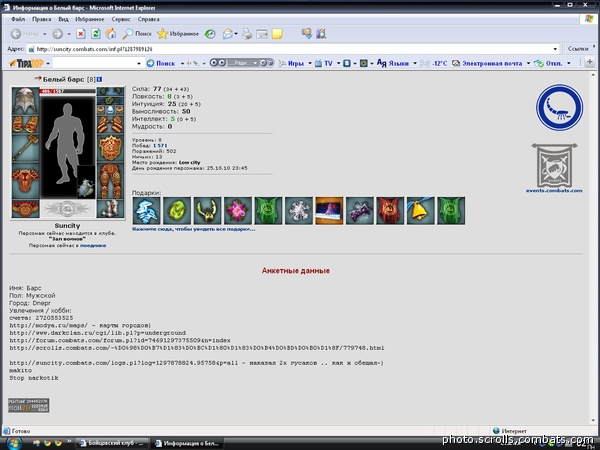Click the red banner gift
600x450 pixels.
click(x=390, y=211)
